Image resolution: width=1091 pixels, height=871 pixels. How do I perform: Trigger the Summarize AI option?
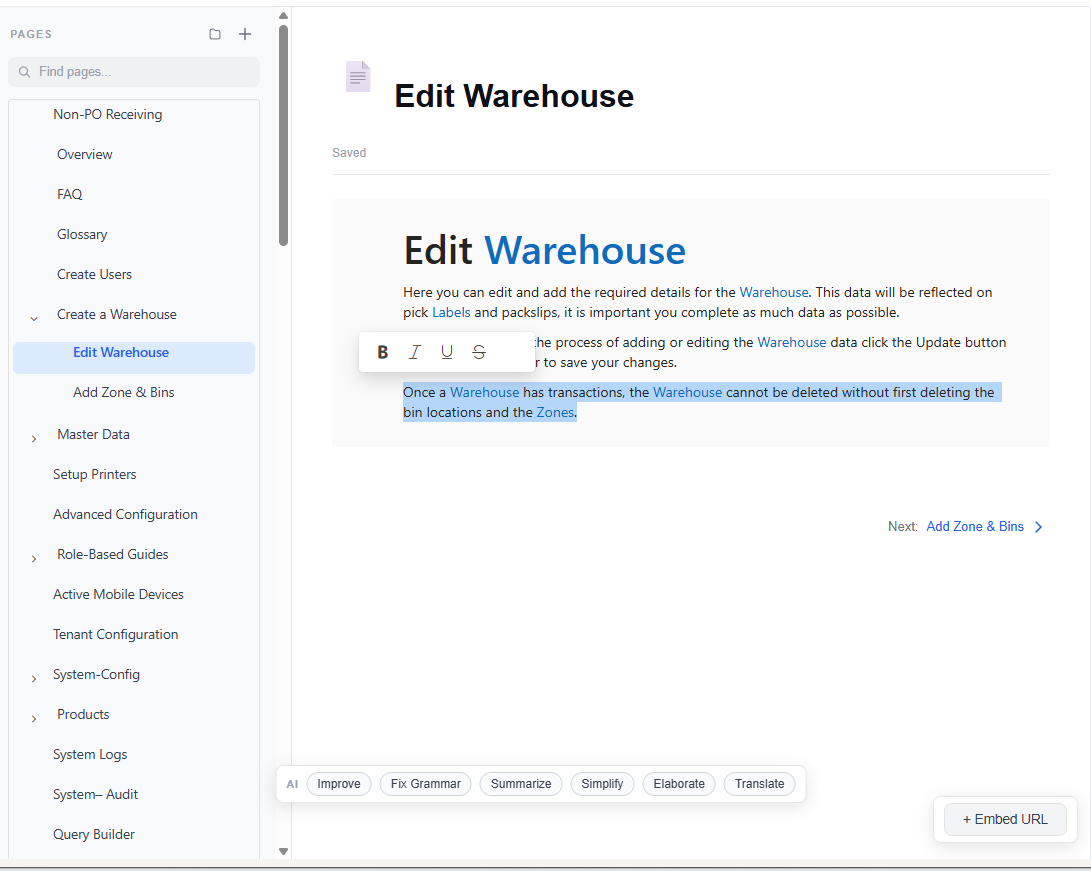click(521, 784)
